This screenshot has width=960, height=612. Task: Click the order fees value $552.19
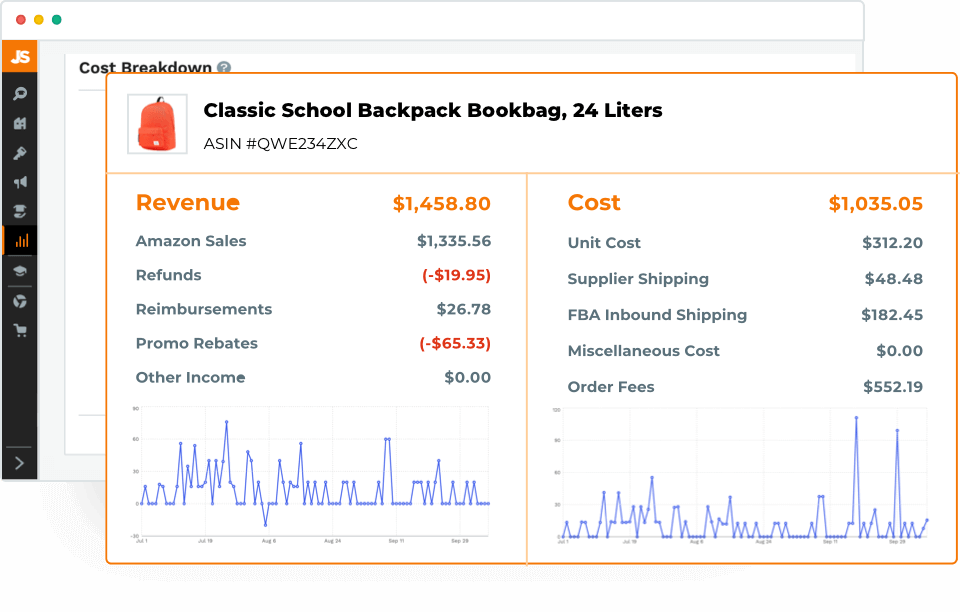coord(893,387)
